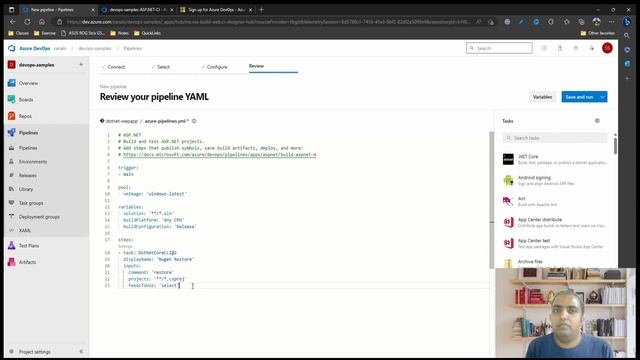Click azure-pipelines.yml file name
640x360 pixels.
pos(166,121)
